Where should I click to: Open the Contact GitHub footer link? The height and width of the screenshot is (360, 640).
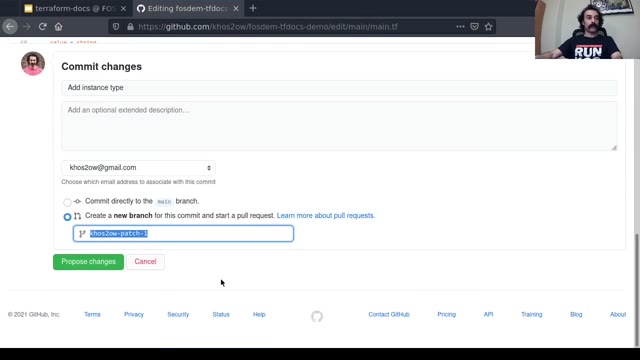point(389,314)
